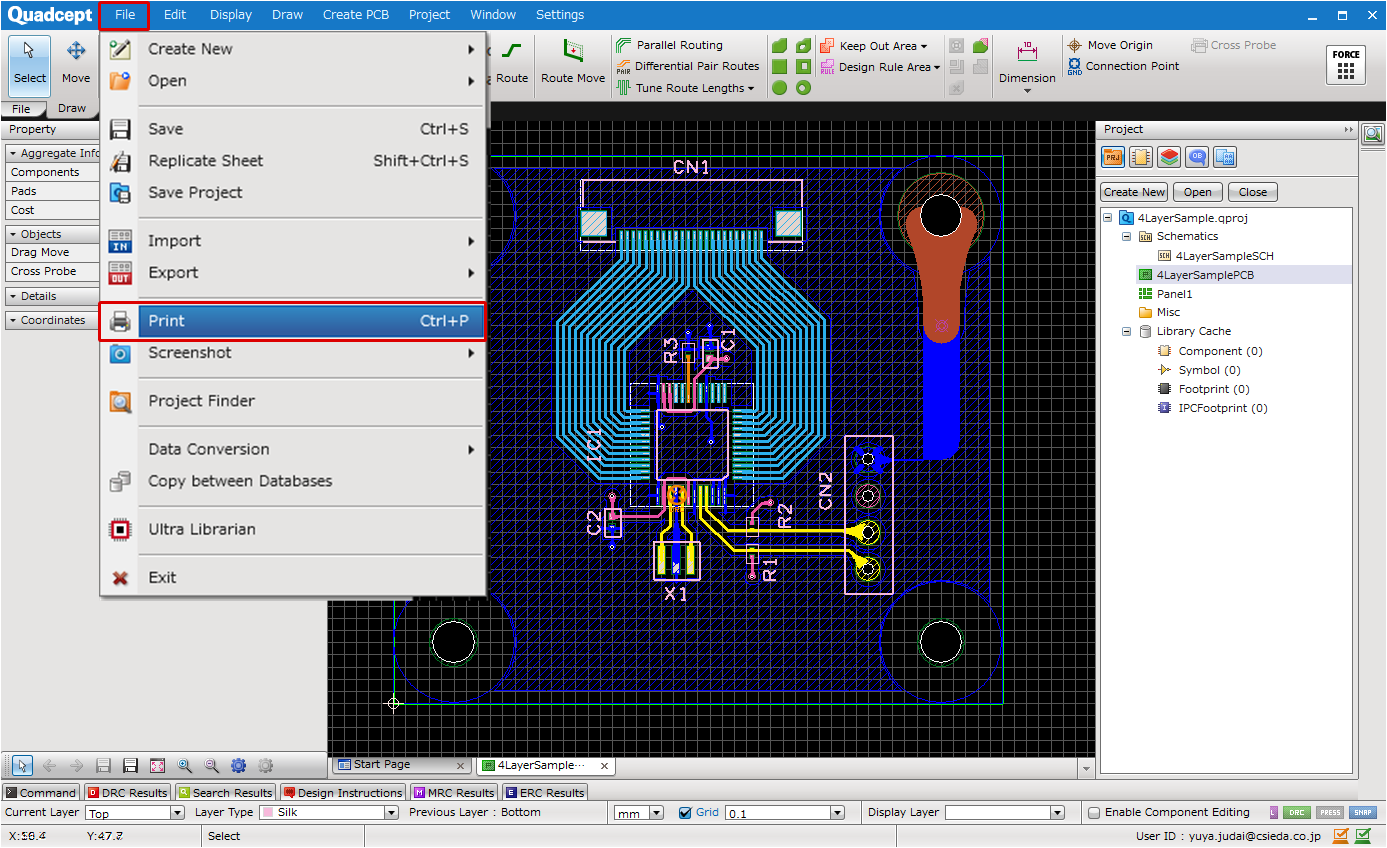Draw a ring cutout shape
Image resolution: width=1387 pixels, height=848 pixels.
(803, 88)
